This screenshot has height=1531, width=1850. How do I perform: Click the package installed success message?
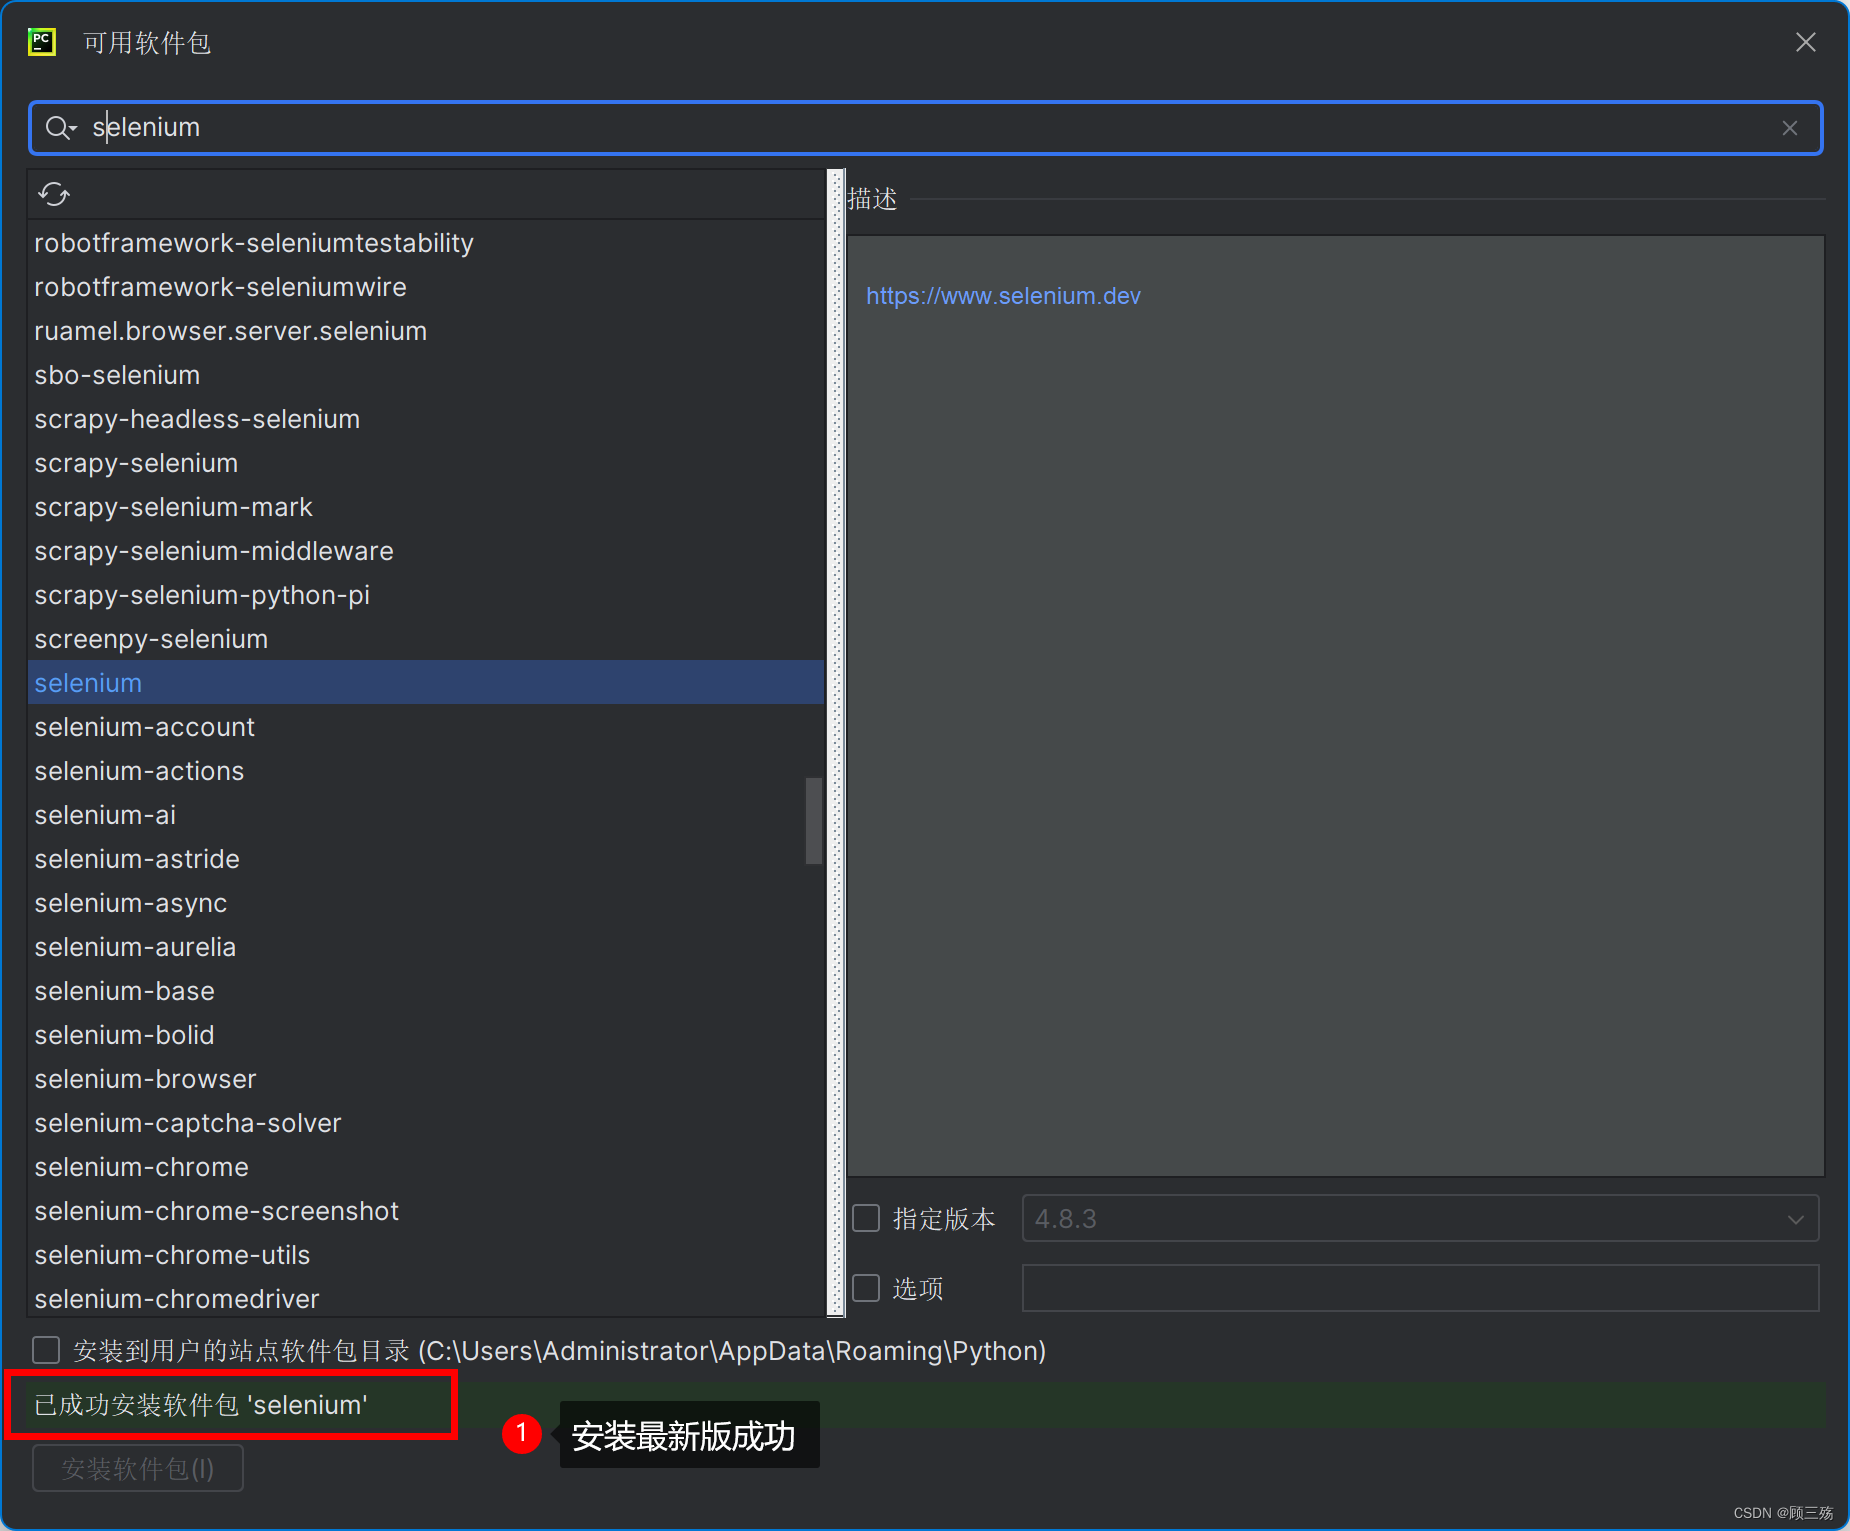click(201, 1405)
